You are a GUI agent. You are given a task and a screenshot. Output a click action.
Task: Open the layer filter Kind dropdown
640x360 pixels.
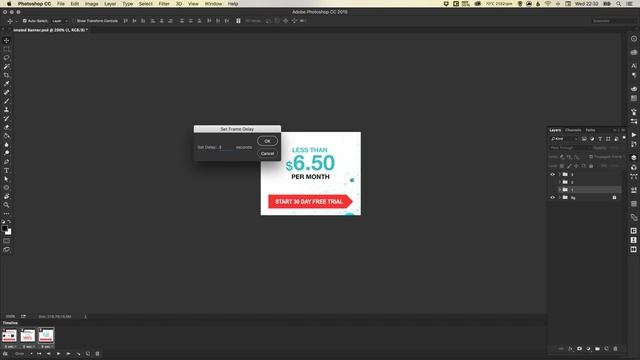564,139
